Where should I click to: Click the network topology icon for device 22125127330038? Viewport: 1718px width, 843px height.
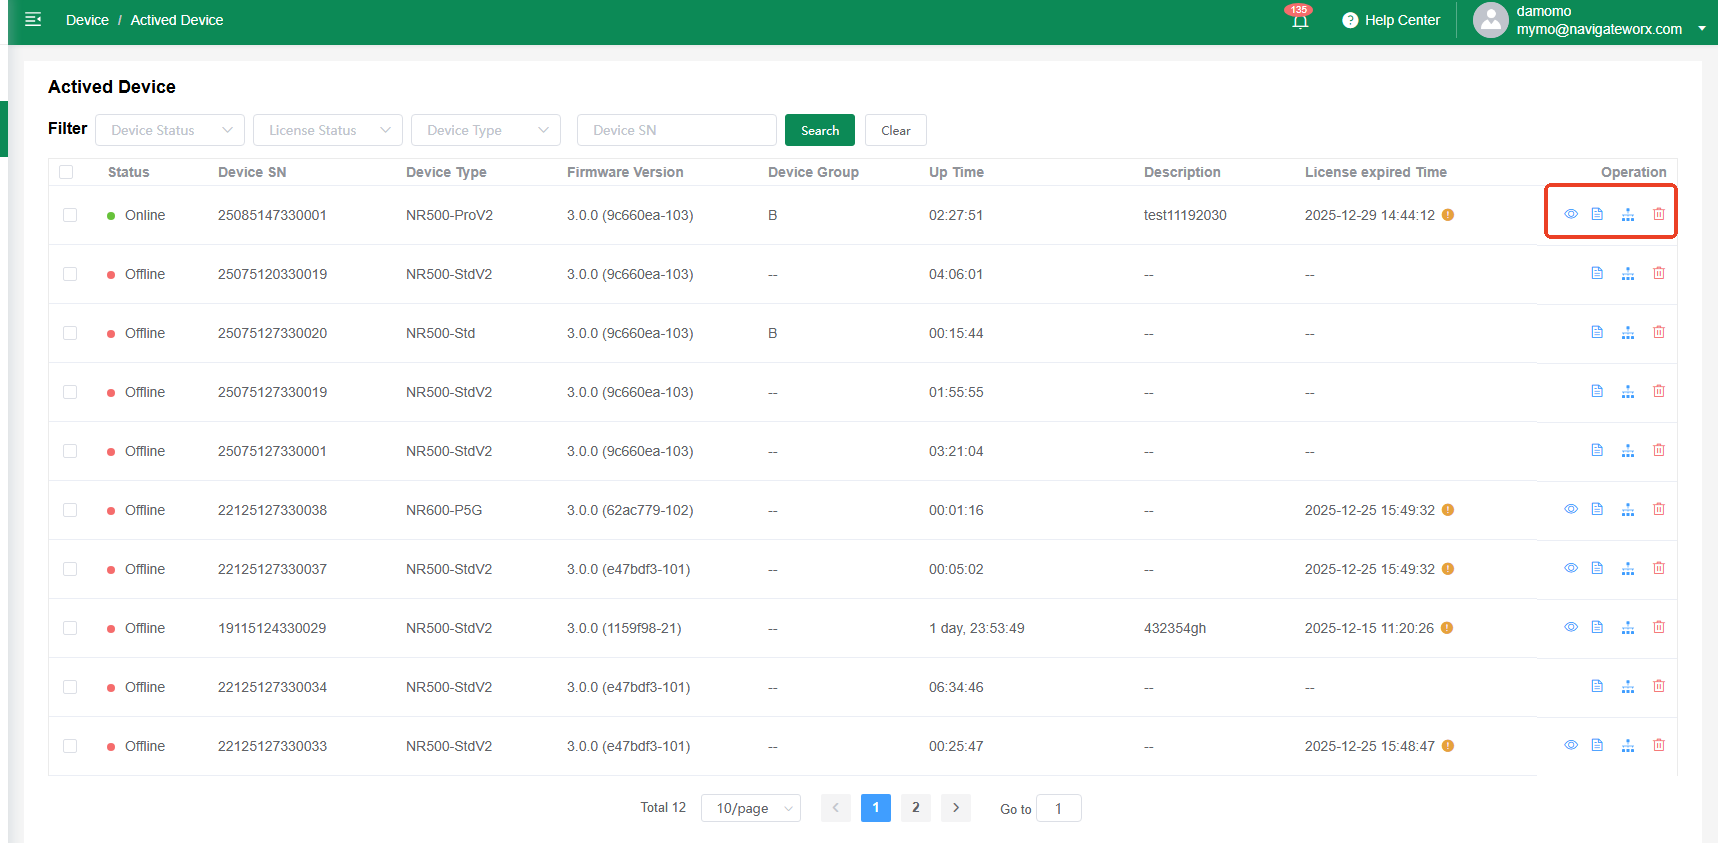pyautogui.click(x=1627, y=510)
